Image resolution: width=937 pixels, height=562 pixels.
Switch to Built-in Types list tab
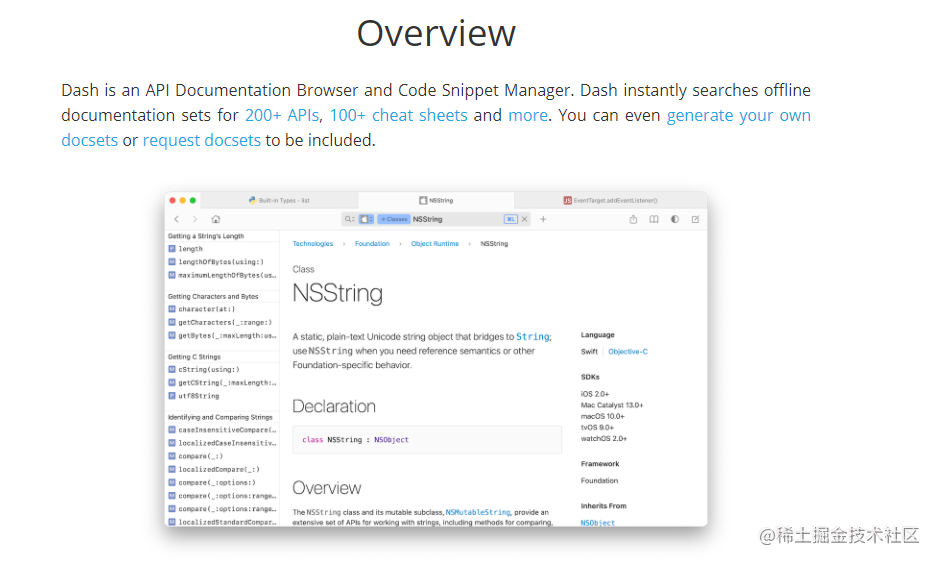[279, 200]
